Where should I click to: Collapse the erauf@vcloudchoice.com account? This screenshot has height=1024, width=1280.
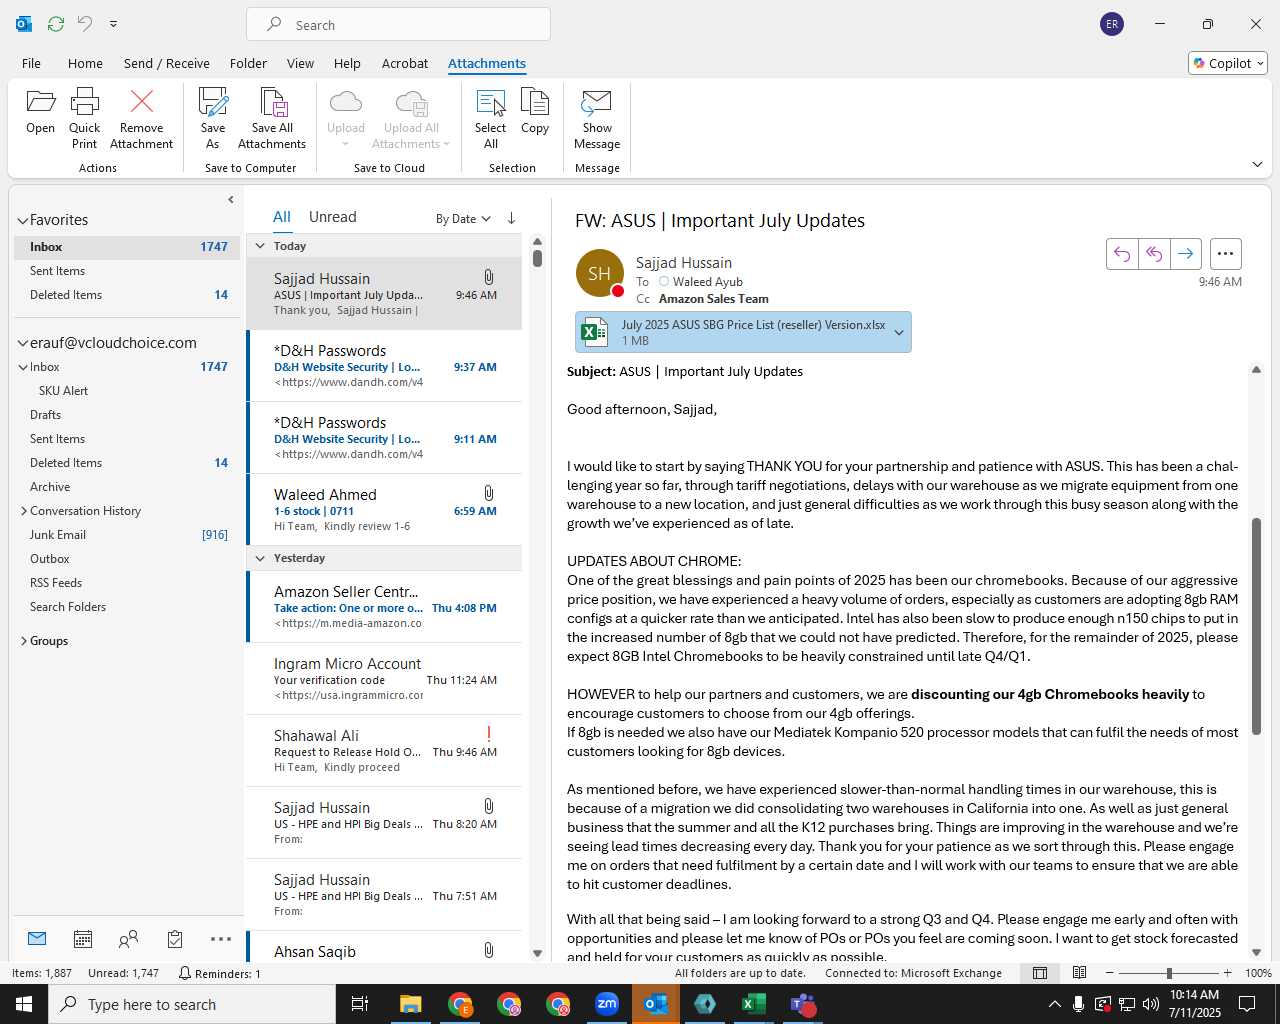(22, 343)
